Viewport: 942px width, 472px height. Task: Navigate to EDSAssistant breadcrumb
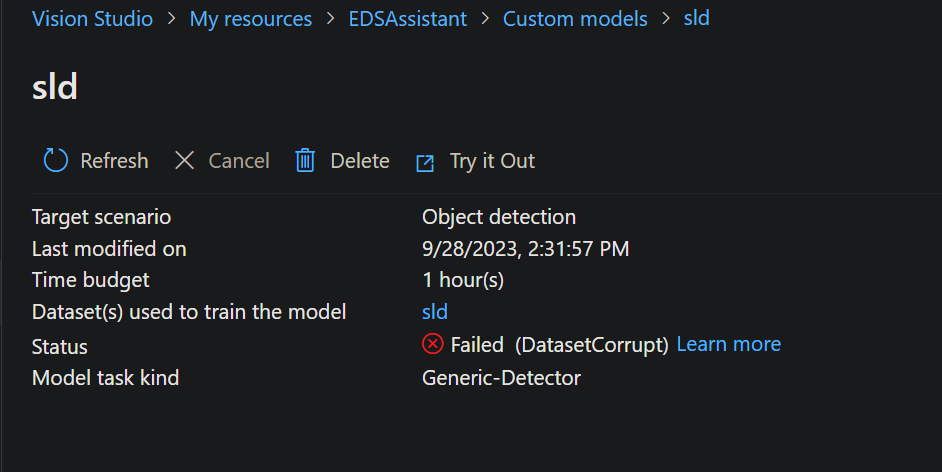coord(407,19)
